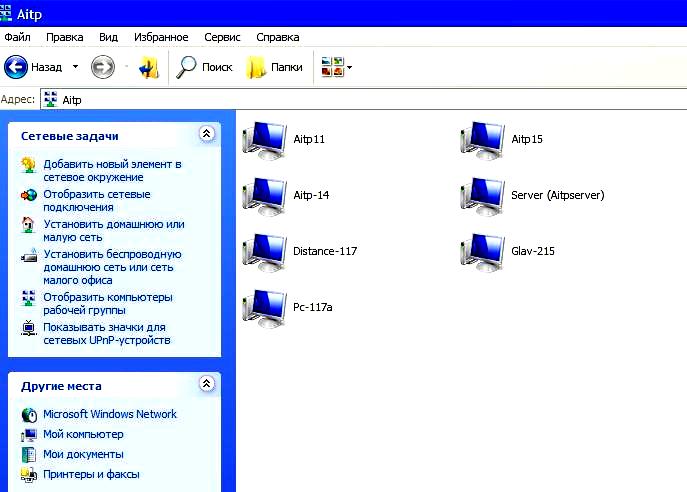Click the workgroup computers icon
This screenshot has height=492, width=687.
[28, 298]
